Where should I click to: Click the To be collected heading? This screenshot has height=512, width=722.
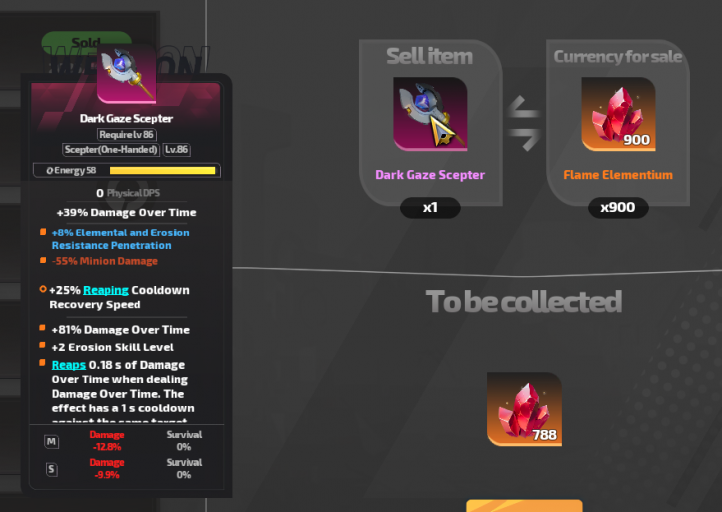524,302
